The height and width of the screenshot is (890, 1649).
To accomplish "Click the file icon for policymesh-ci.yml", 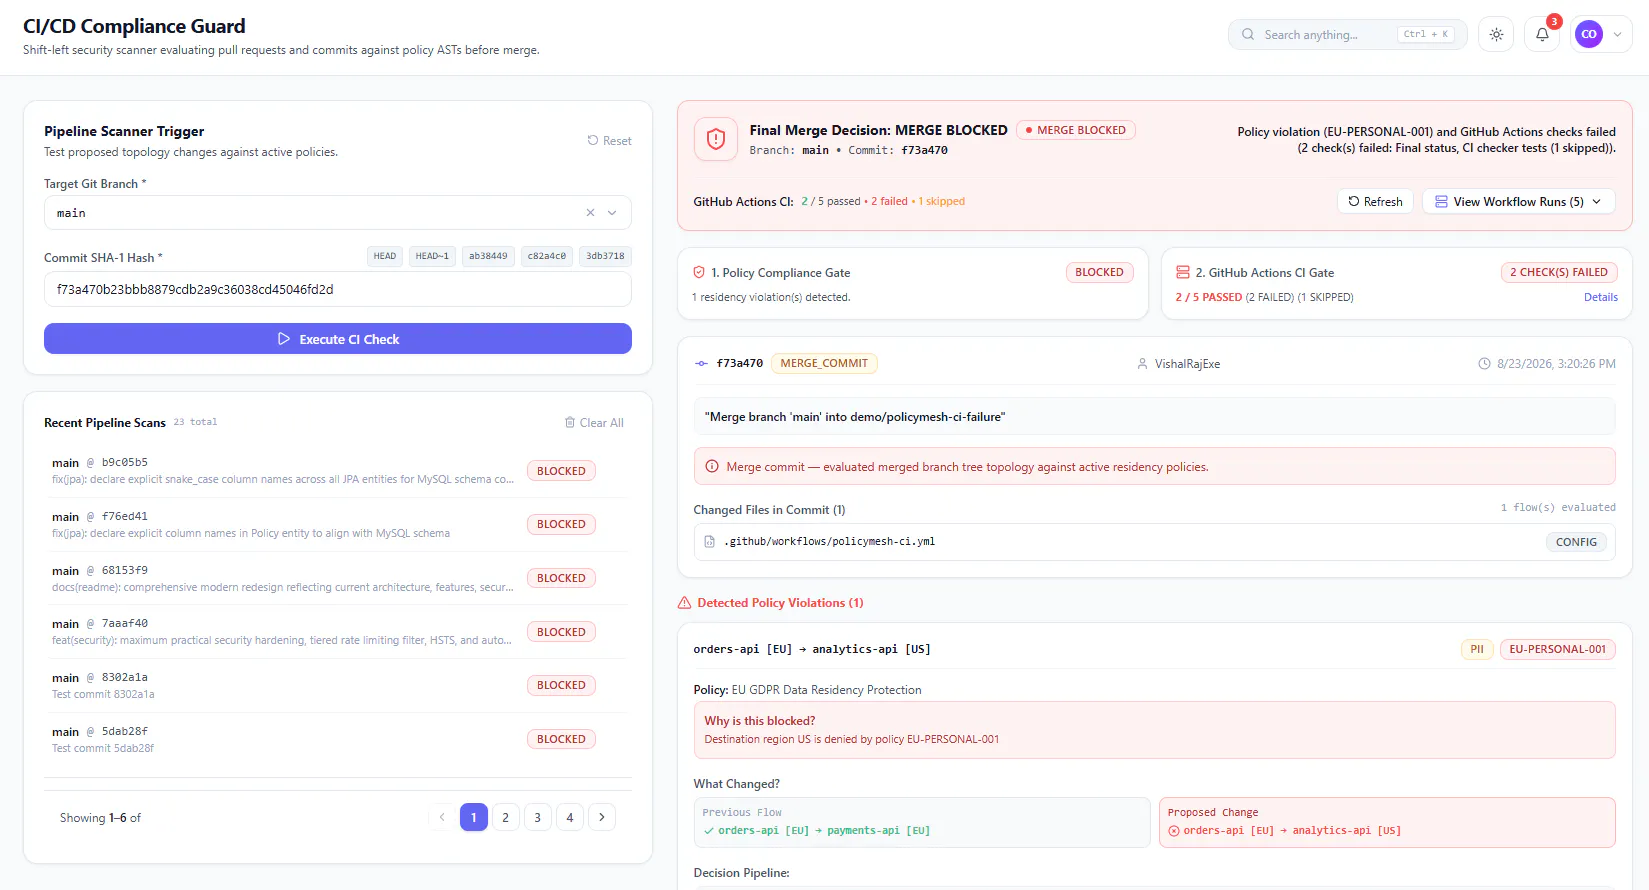I will point(710,541).
